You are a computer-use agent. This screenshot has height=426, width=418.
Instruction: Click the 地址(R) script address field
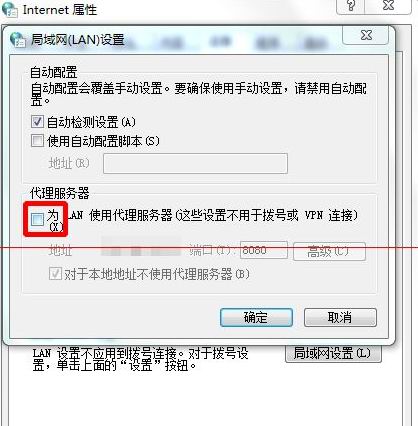pos(195,163)
